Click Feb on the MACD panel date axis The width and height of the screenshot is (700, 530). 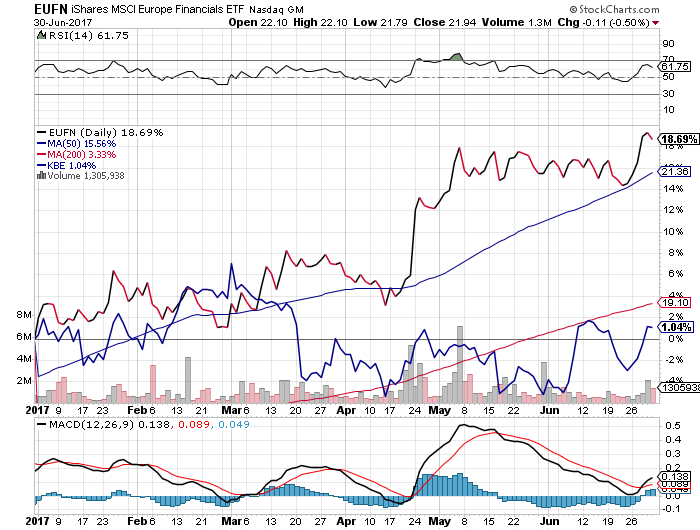(x=137, y=521)
